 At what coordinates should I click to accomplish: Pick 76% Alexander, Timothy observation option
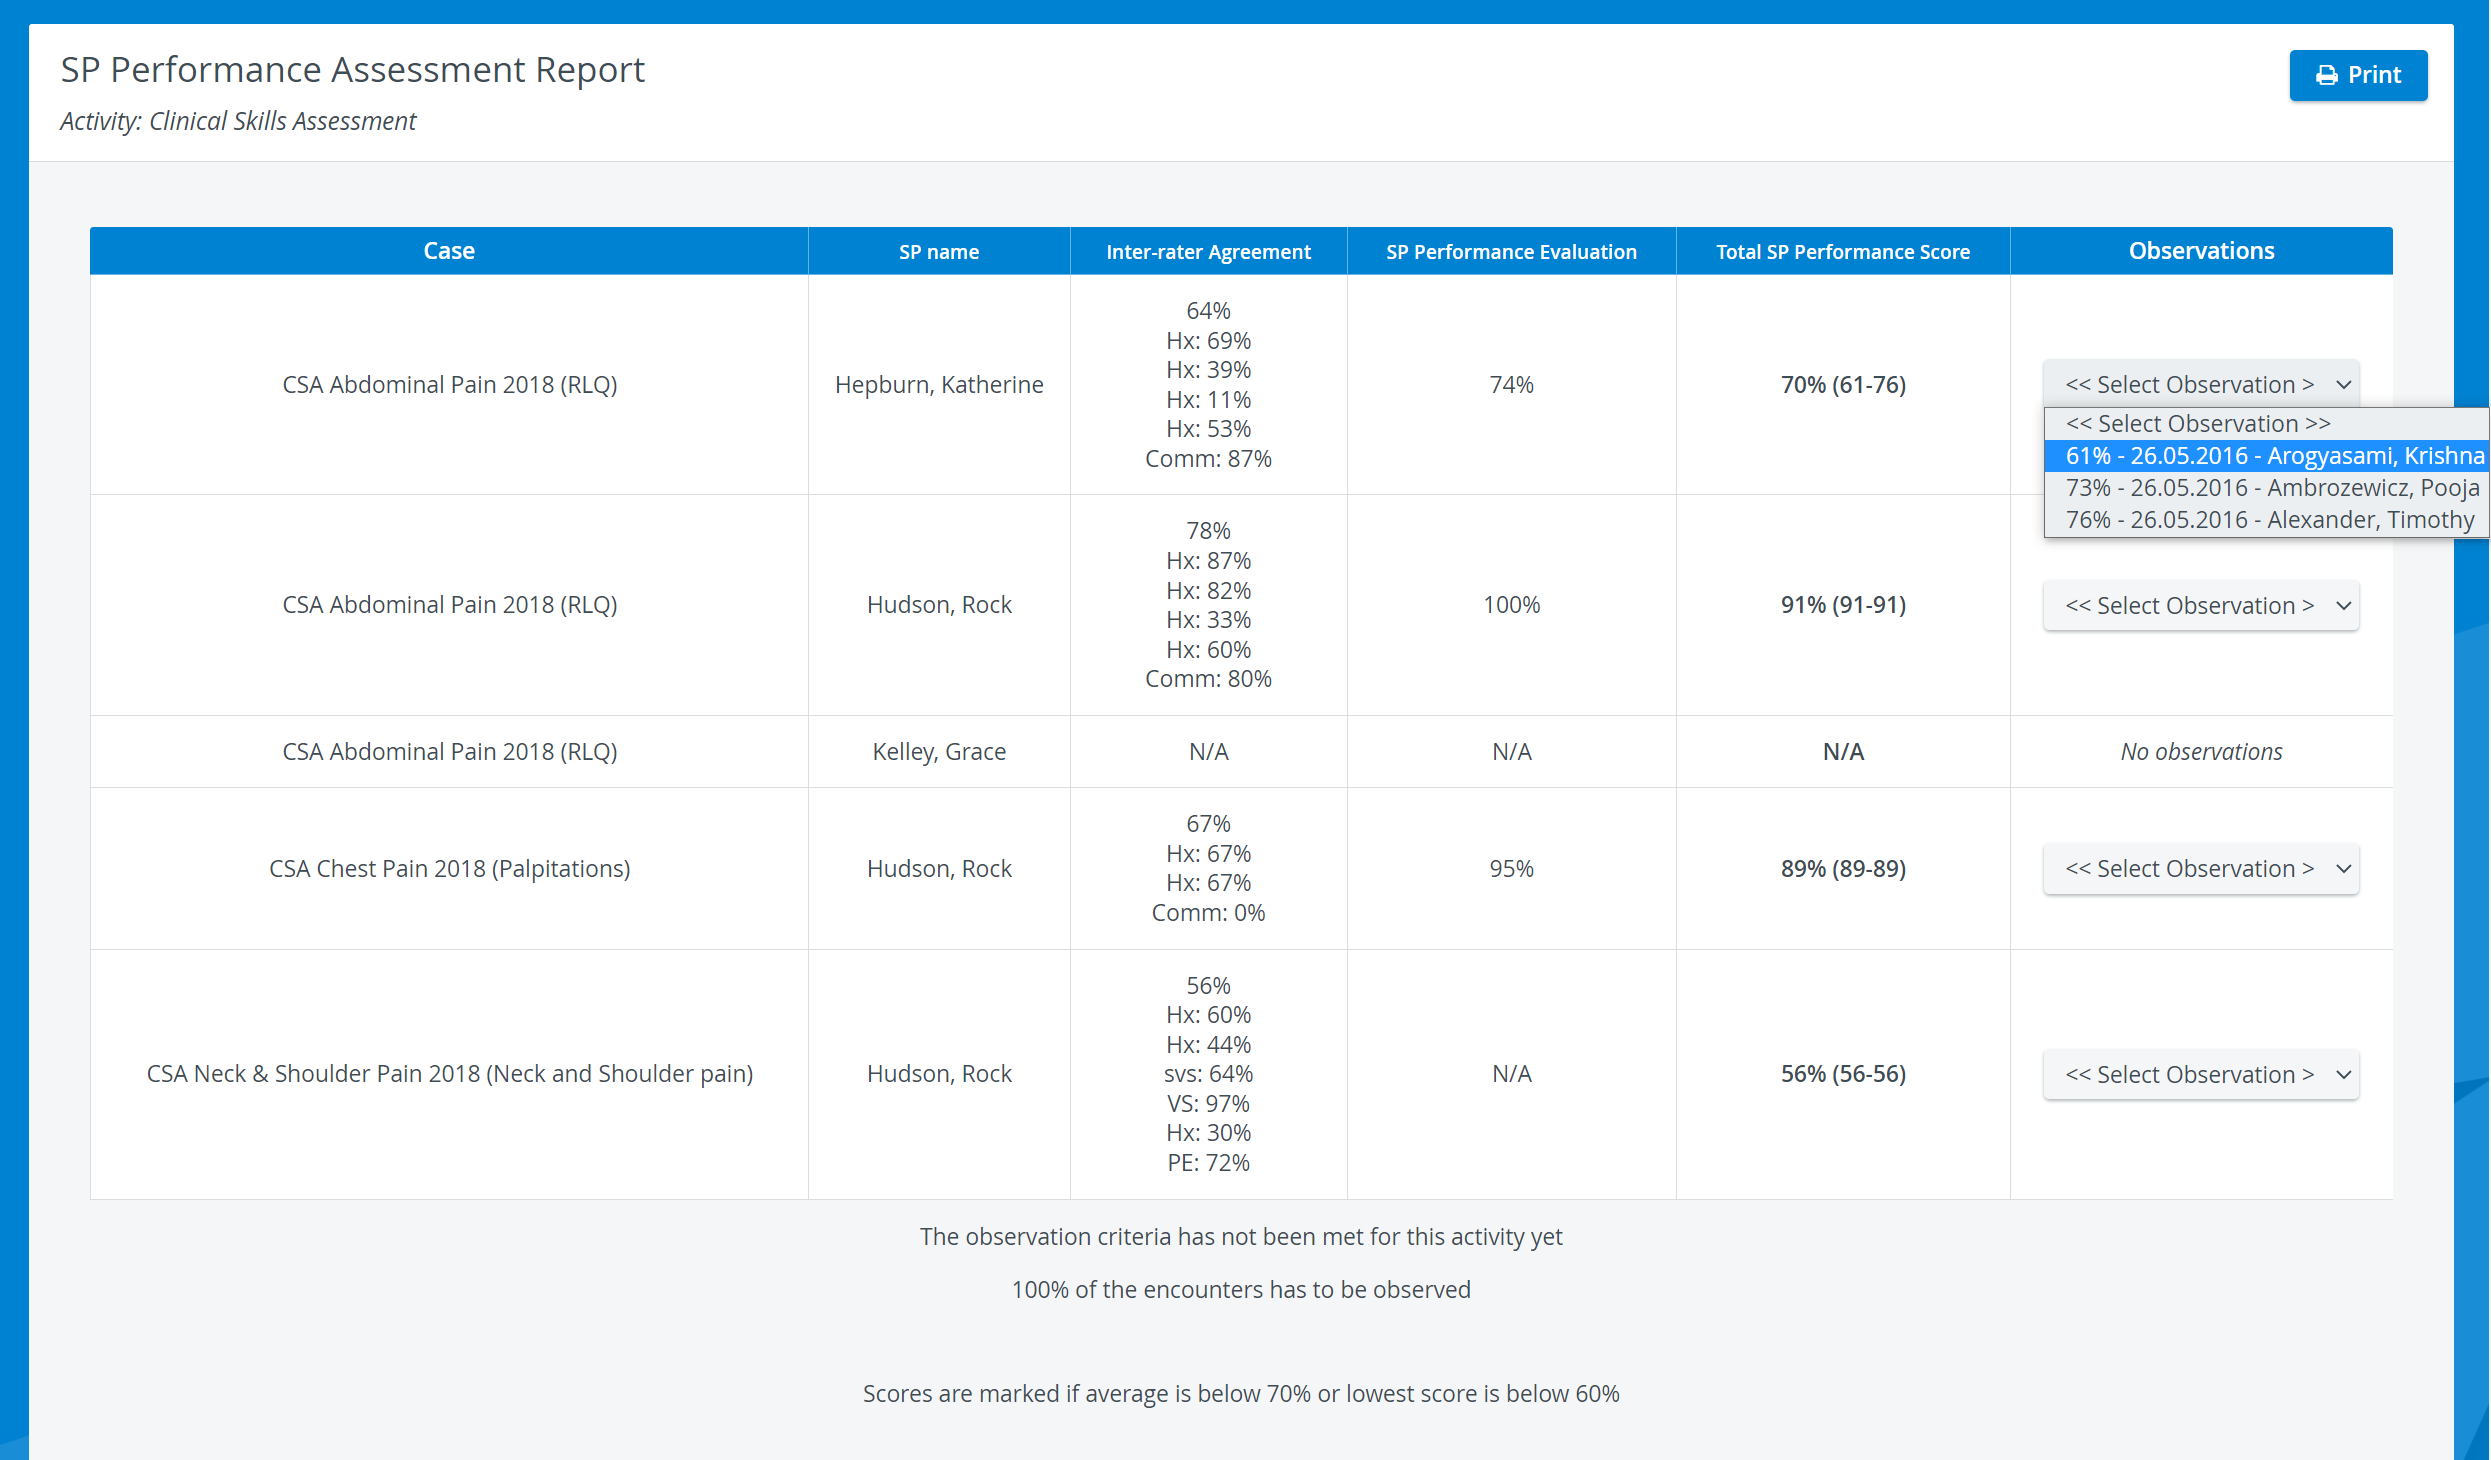[x=2267, y=520]
